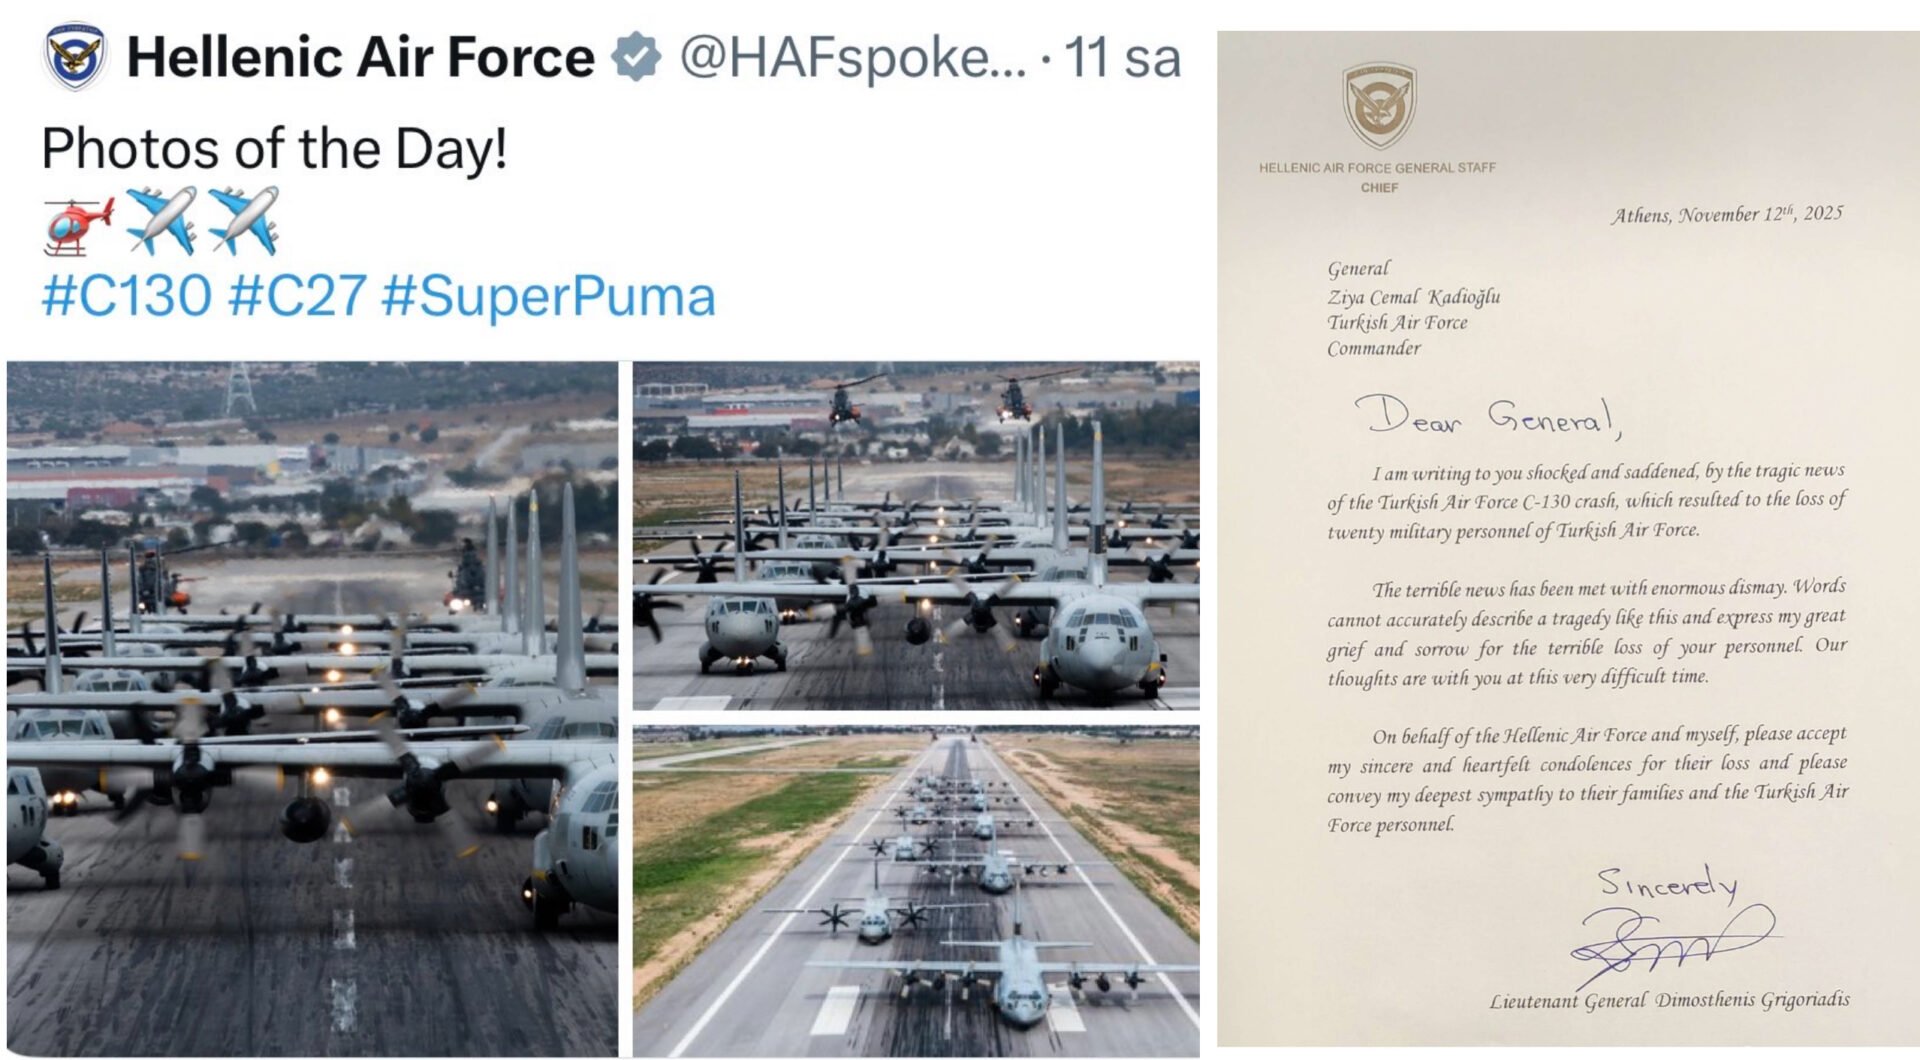Image resolution: width=1920 pixels, height=1060 pixels.
Task: Follow the #SuperPuma hashtag link
Action: (x=548, y=296)
